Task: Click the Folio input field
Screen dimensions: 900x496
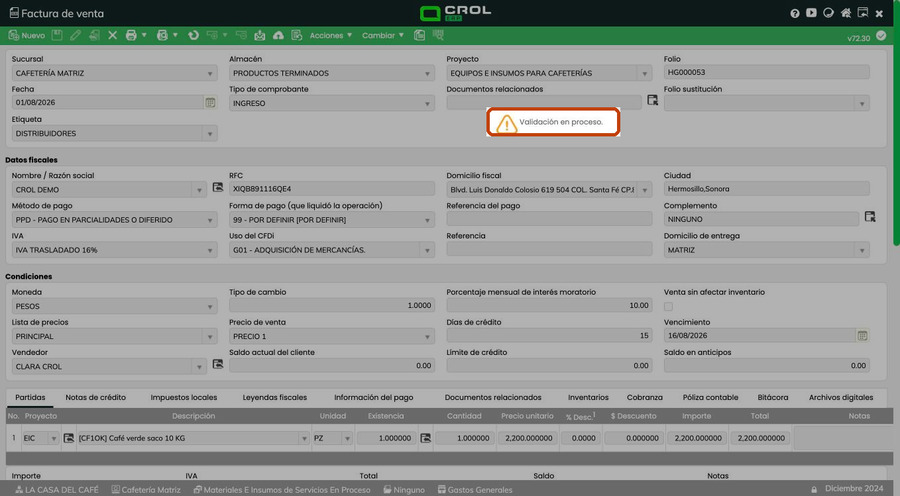Action: pyautogui.click(x=766, y=72)
